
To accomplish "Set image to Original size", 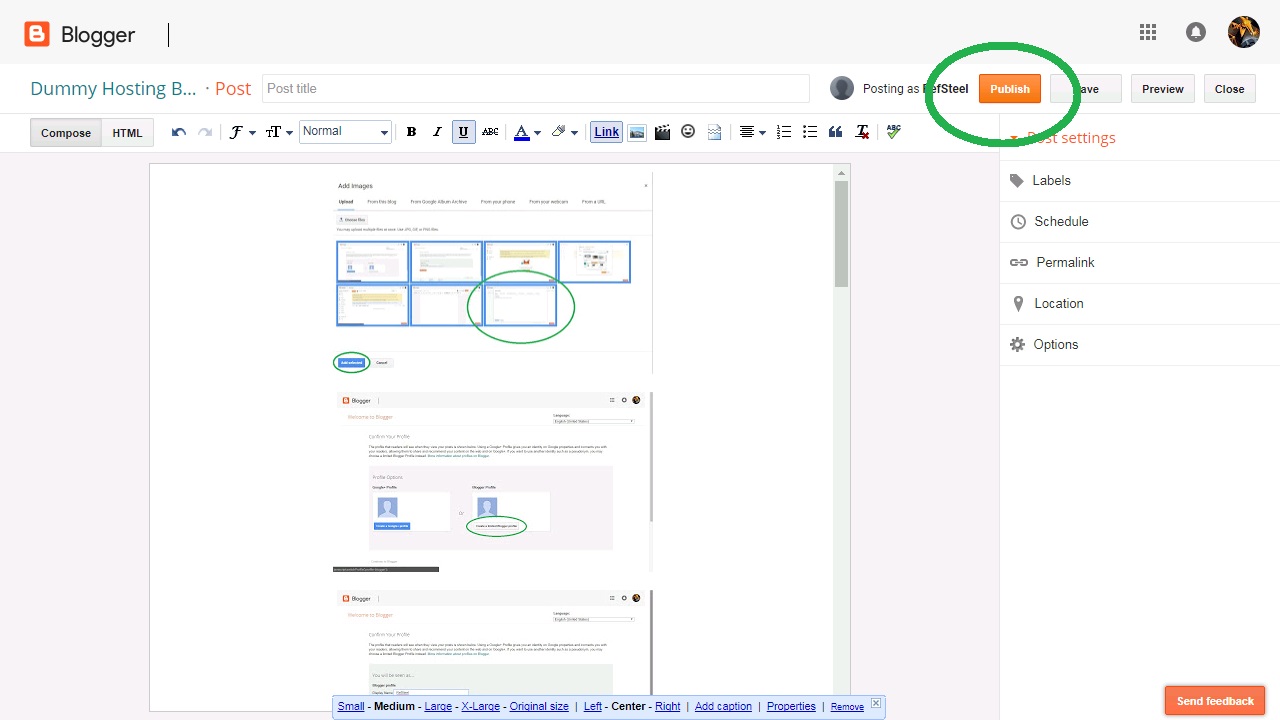I will click(539, 706).
